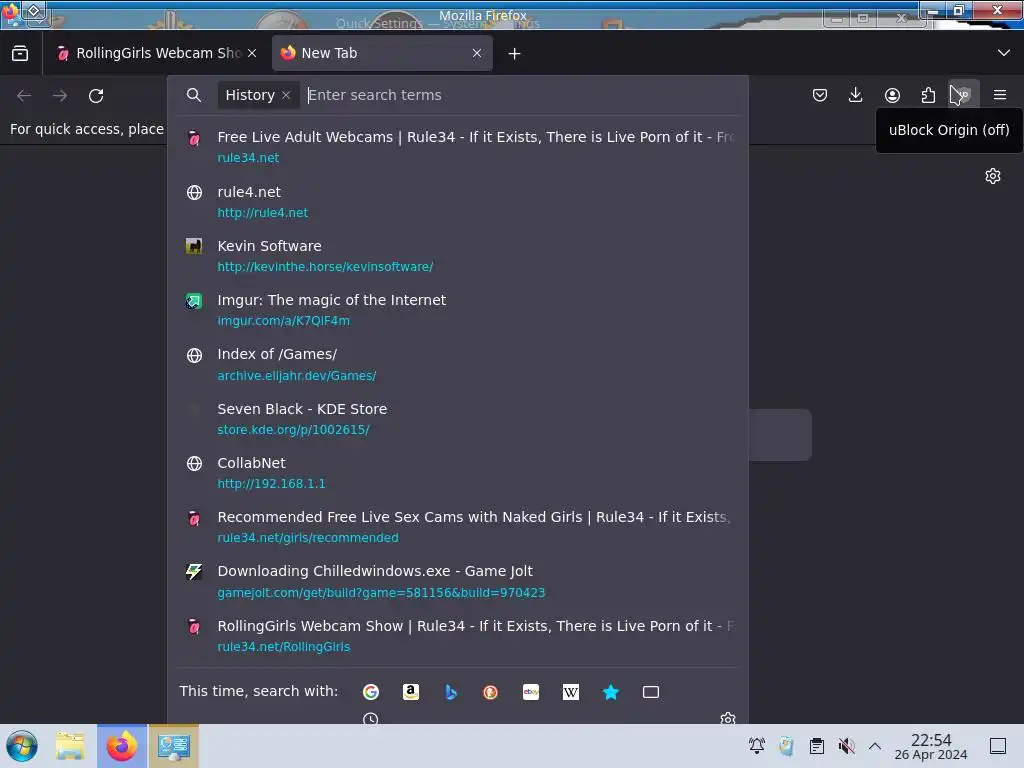Expand the list all tabs chevron

[x=1004, y=53]
